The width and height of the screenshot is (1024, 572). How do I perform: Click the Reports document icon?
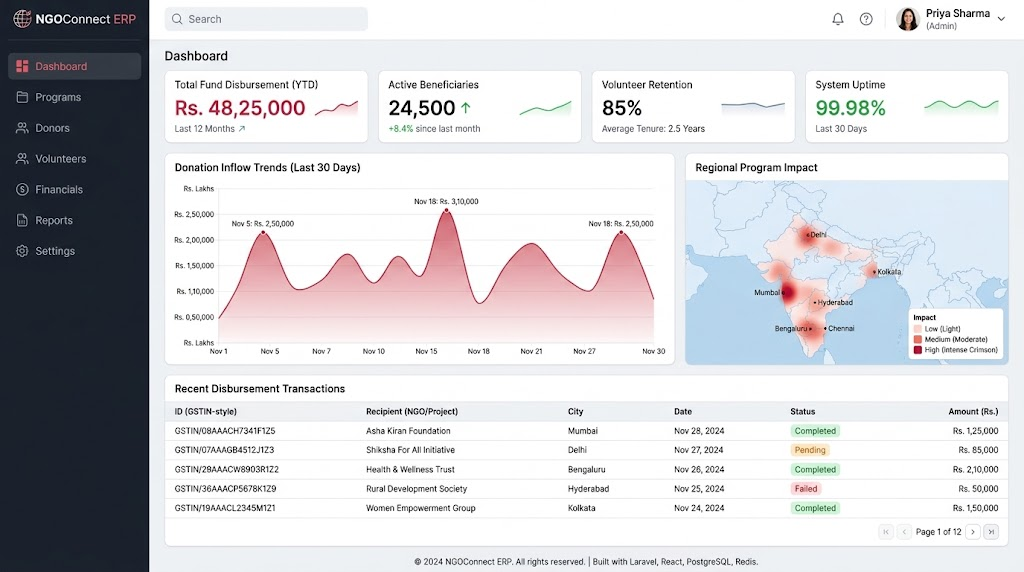coord(22,220)
